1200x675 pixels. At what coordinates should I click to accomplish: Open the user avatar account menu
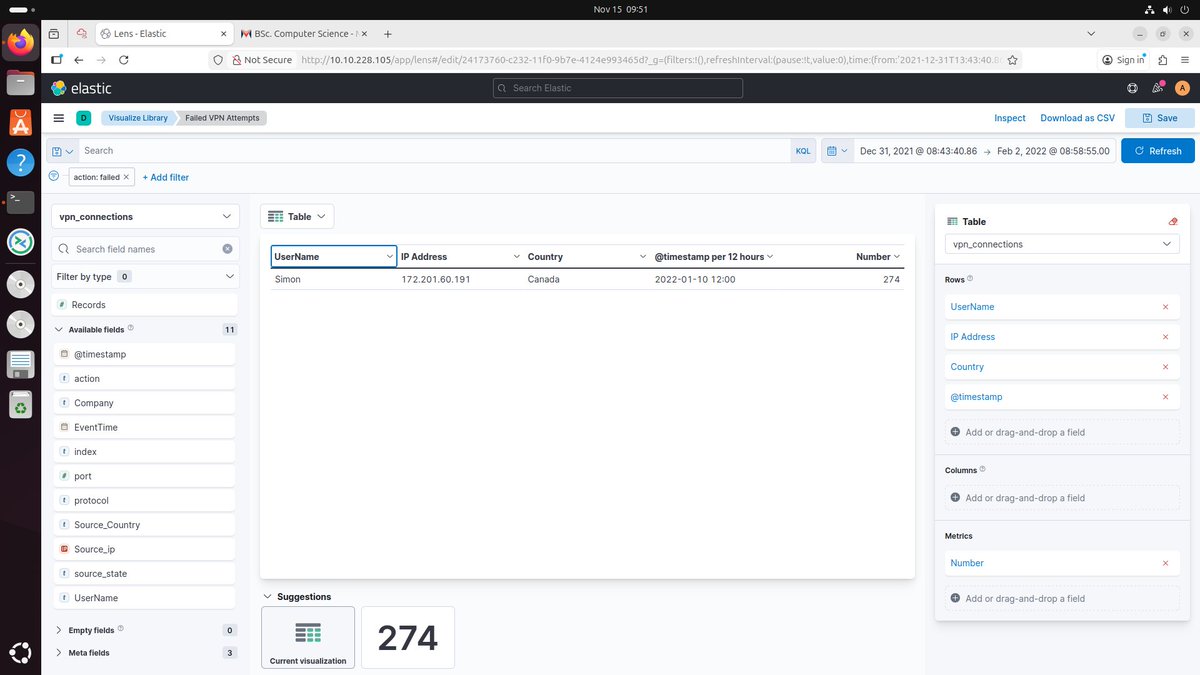click(x=1182, y=88)
